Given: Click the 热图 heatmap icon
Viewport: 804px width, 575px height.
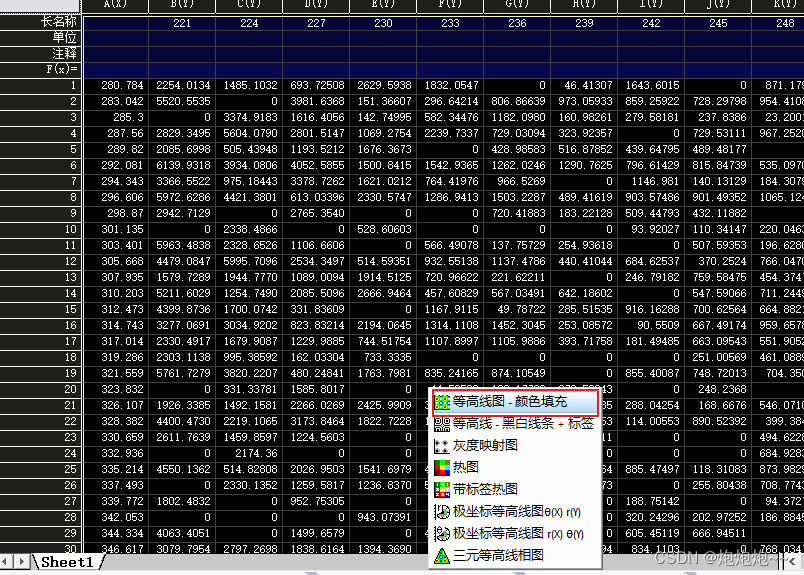Looking at the screenshot, I should tap(442, 467).
